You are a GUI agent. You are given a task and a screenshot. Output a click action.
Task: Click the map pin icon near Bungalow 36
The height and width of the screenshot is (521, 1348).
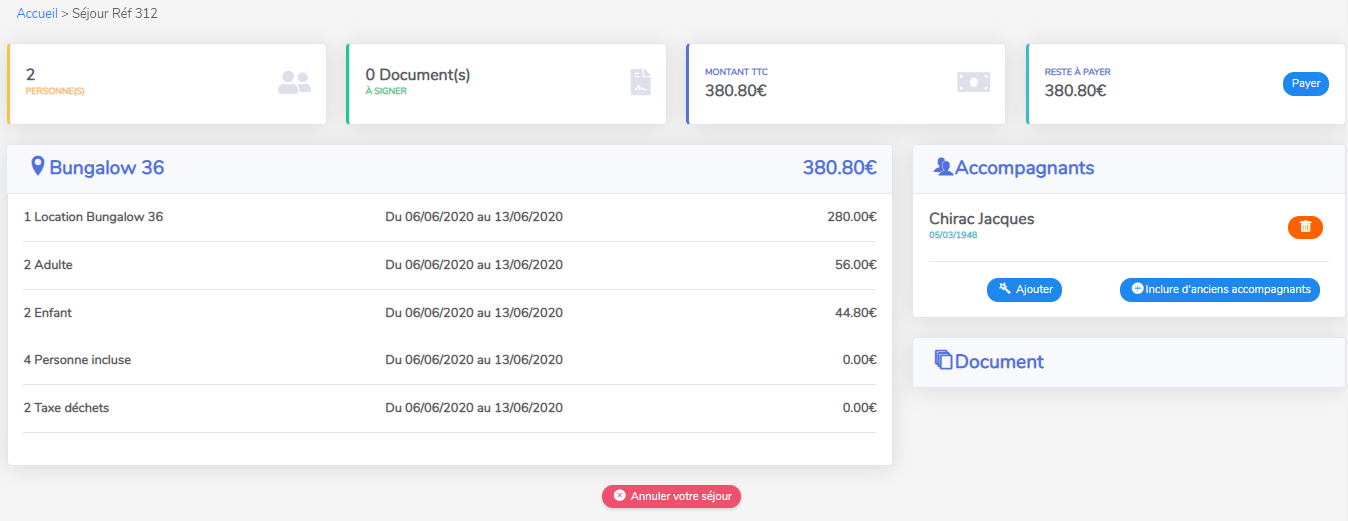(38, 167)
